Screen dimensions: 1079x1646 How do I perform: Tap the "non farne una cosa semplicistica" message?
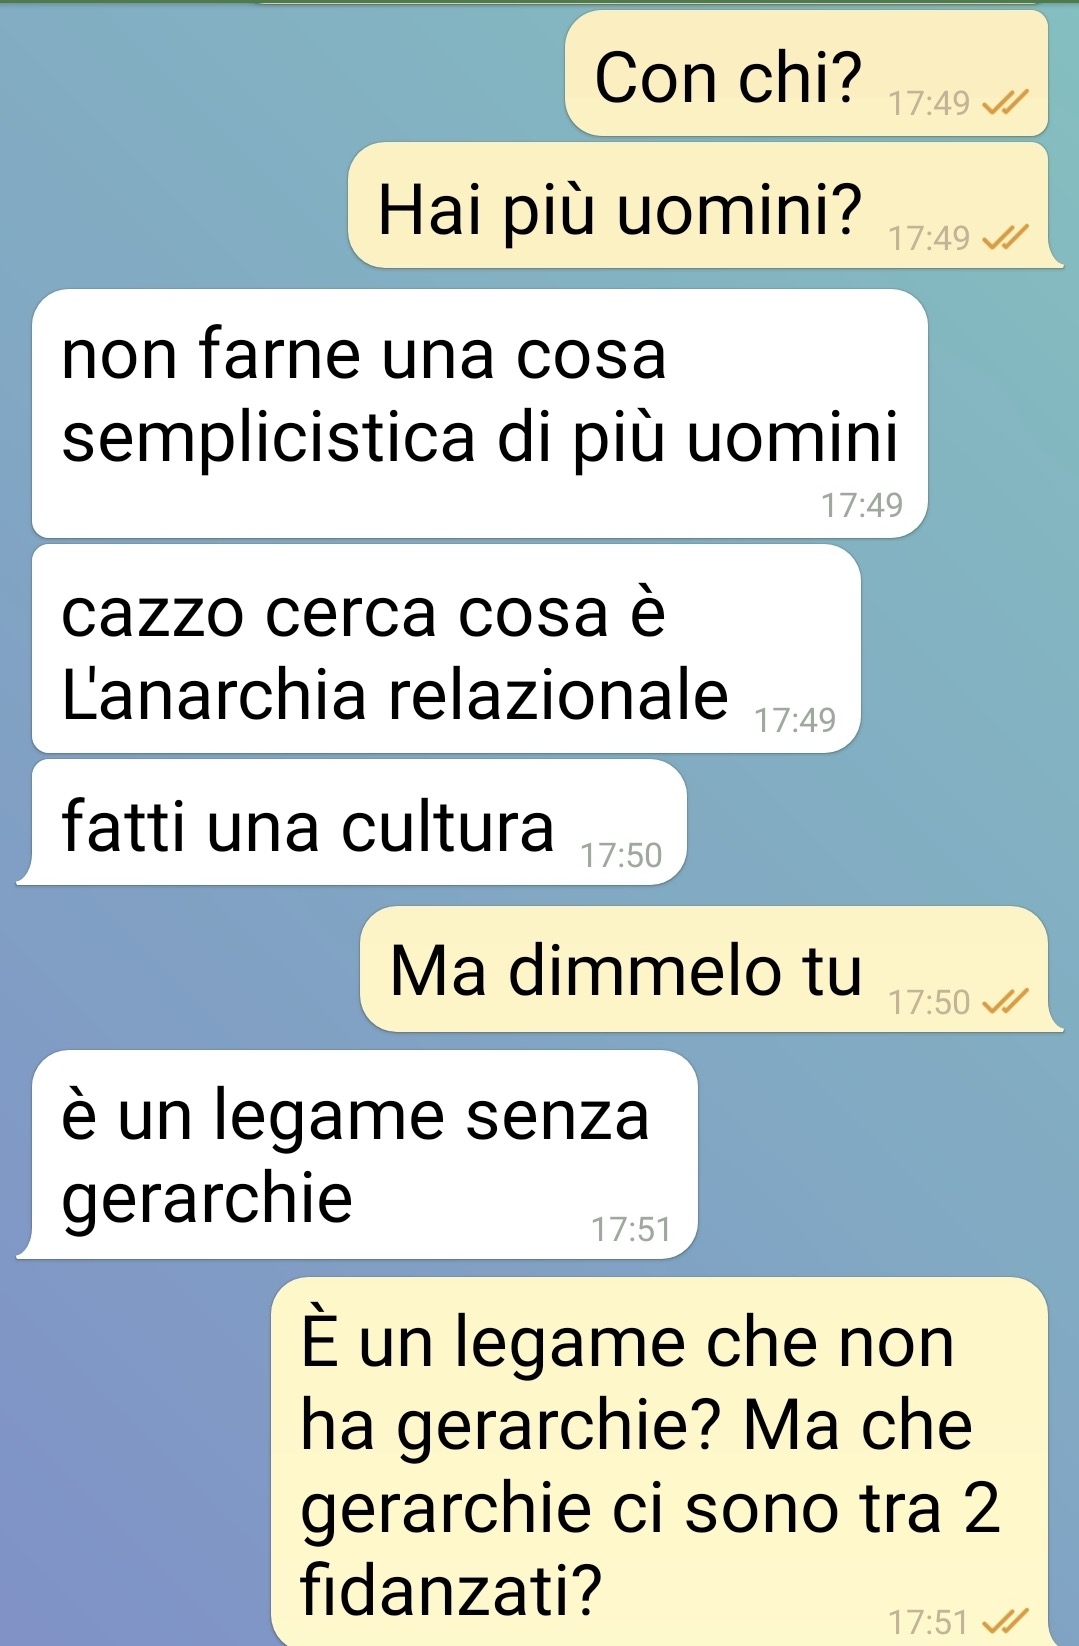point(480,413)
